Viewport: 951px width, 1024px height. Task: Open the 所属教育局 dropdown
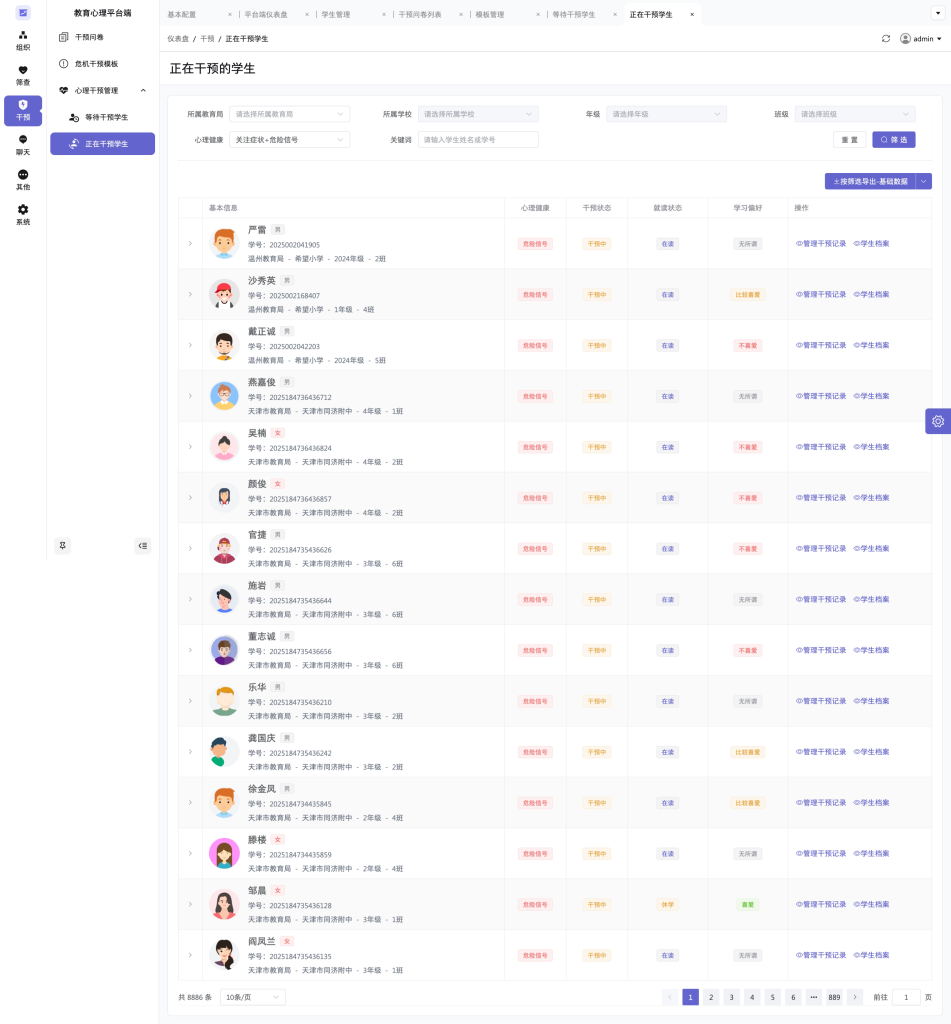[x=289, y=114]
